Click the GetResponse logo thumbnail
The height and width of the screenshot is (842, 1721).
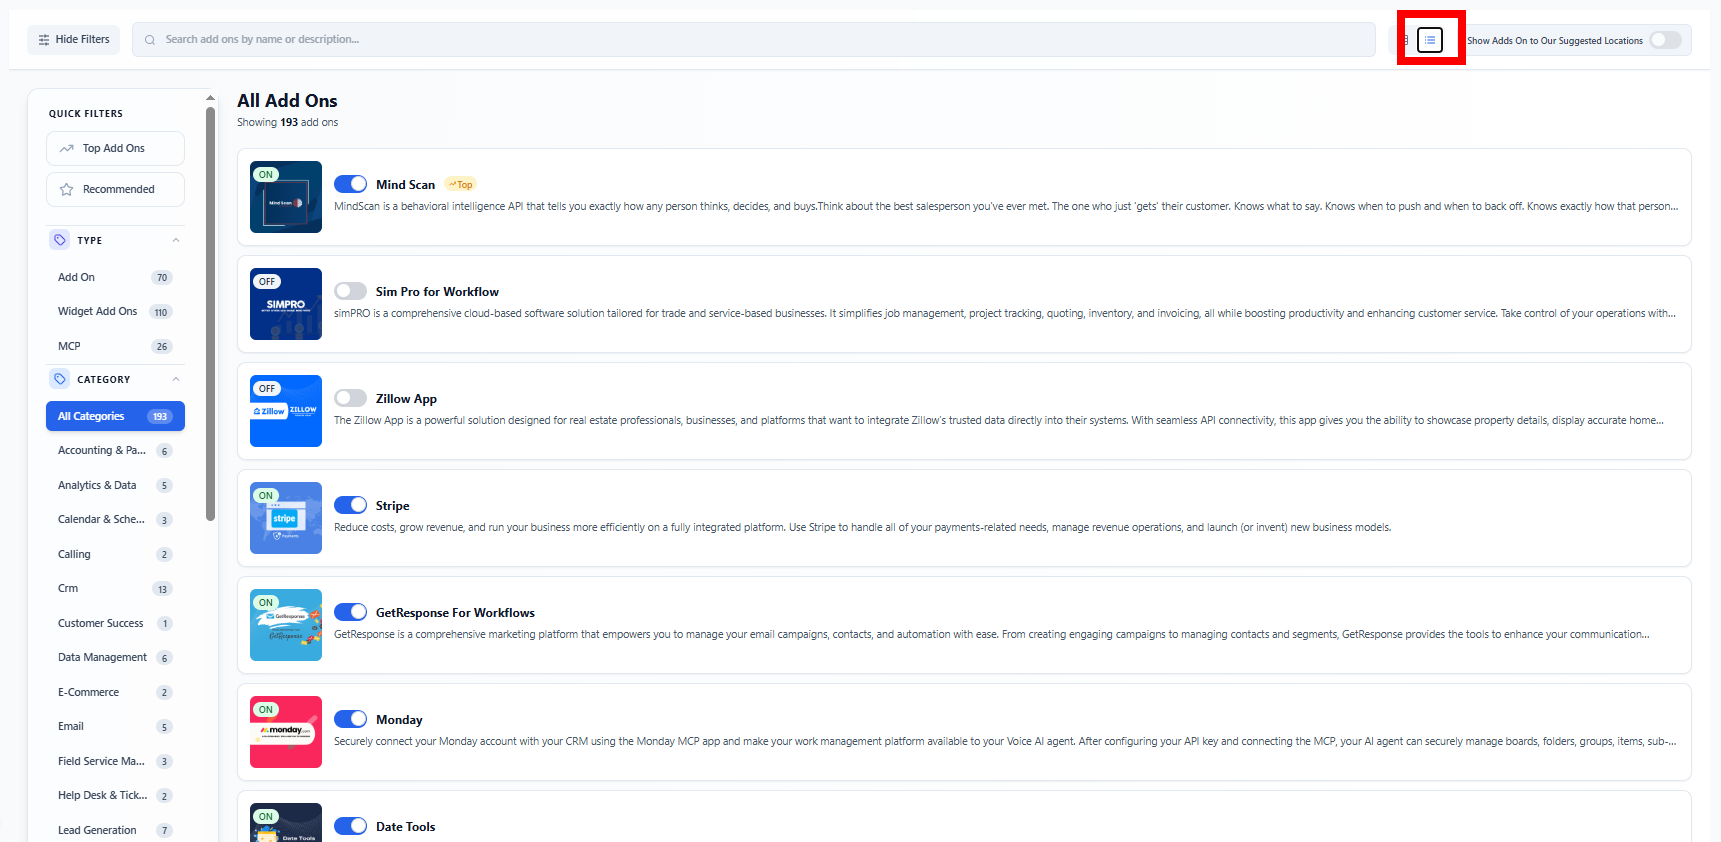click(x=286, y=625)
